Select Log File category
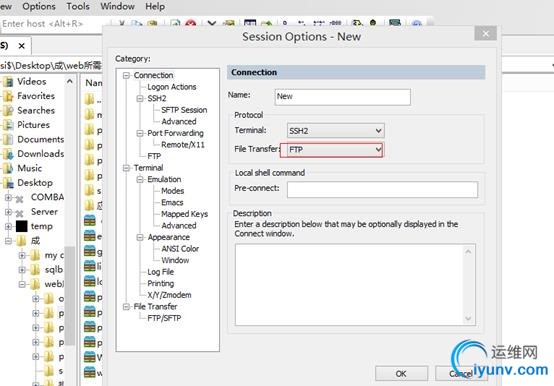 [161, 272]
